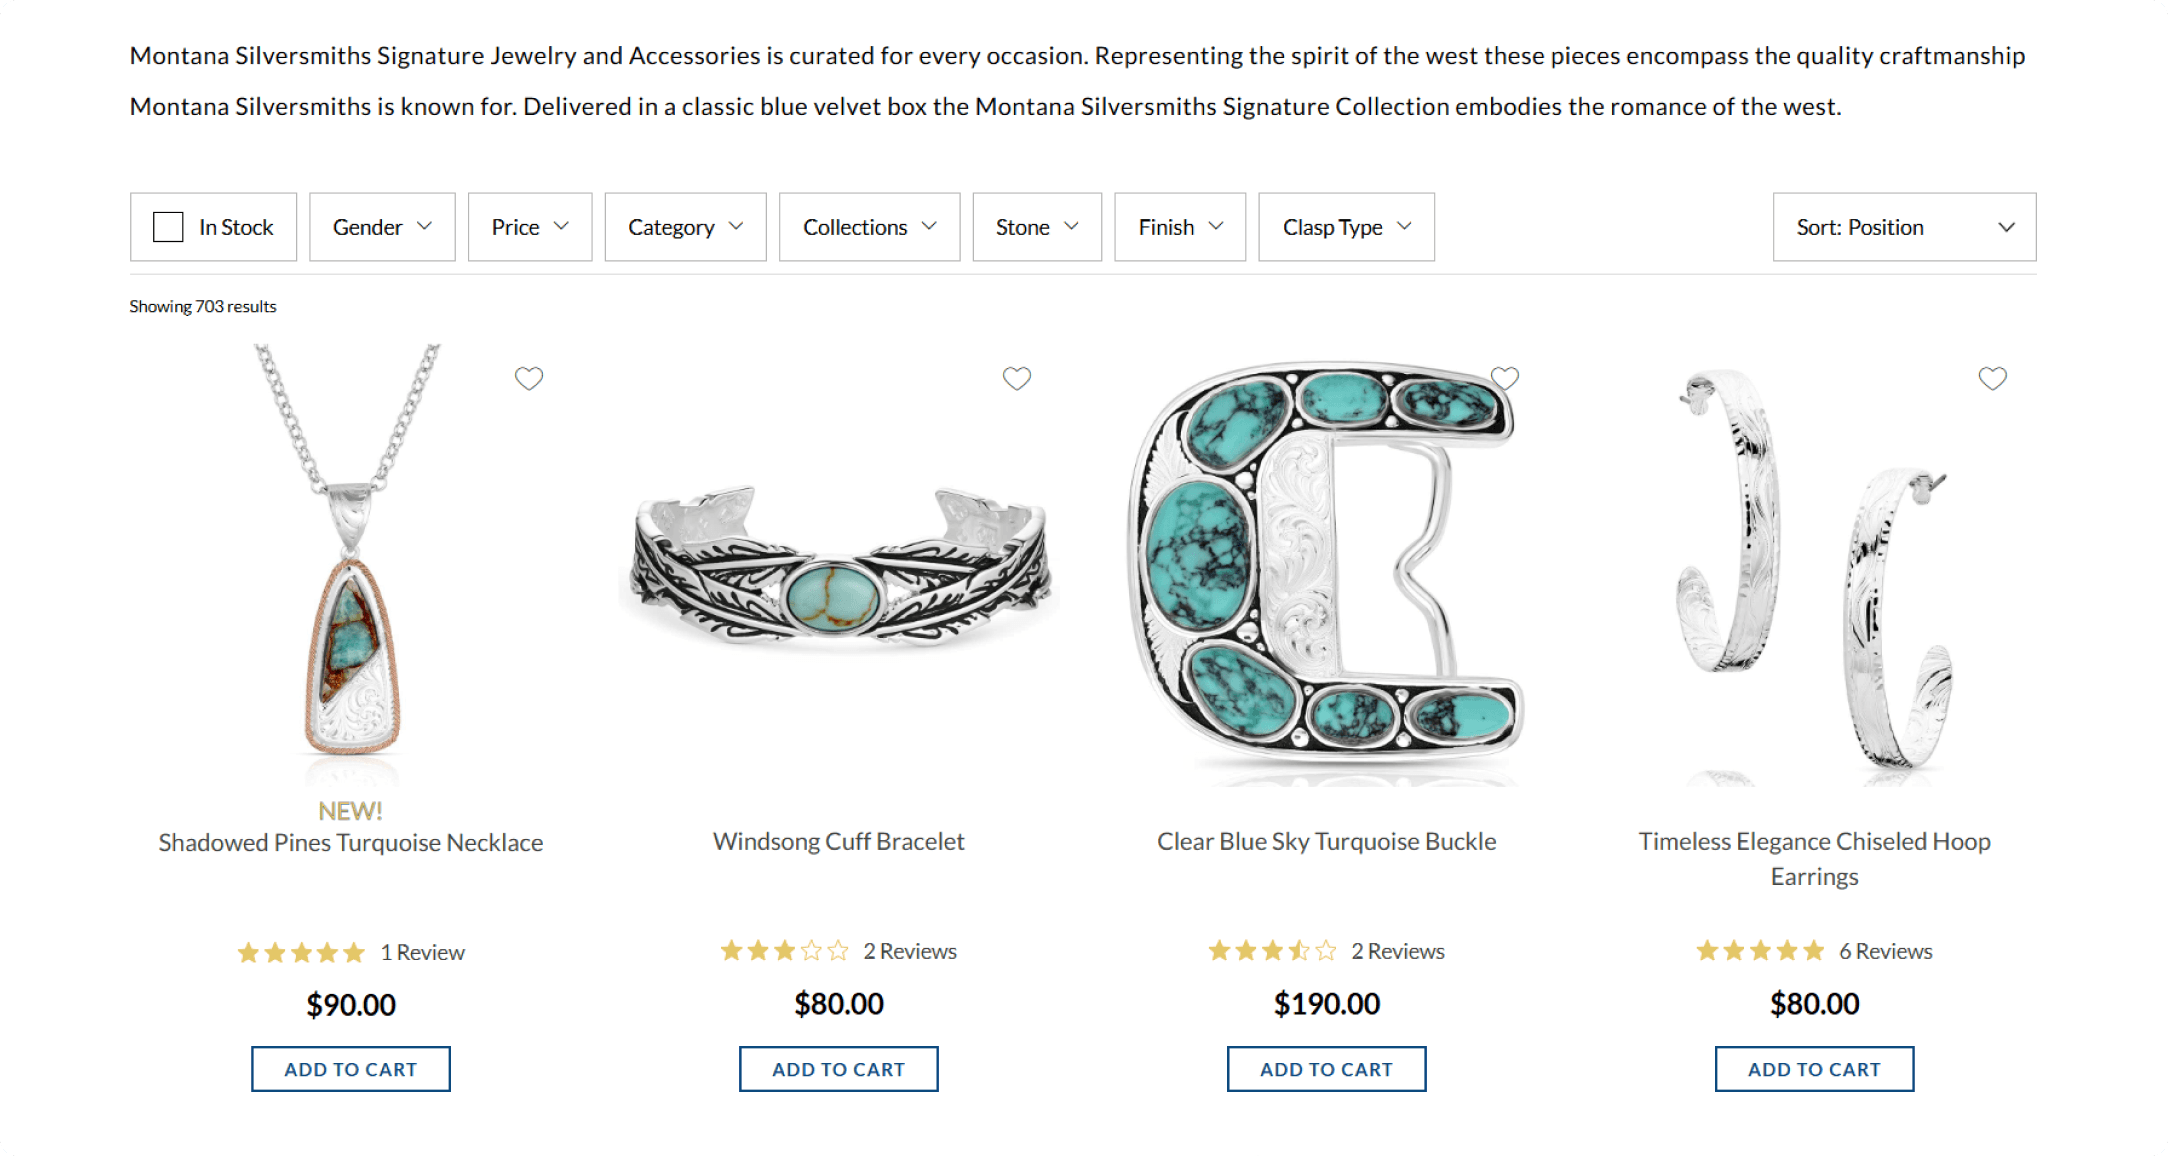
Task: Wishlist the Timeless Elegance Chiseled Hoop Earrings
Action: [1992, 378]
